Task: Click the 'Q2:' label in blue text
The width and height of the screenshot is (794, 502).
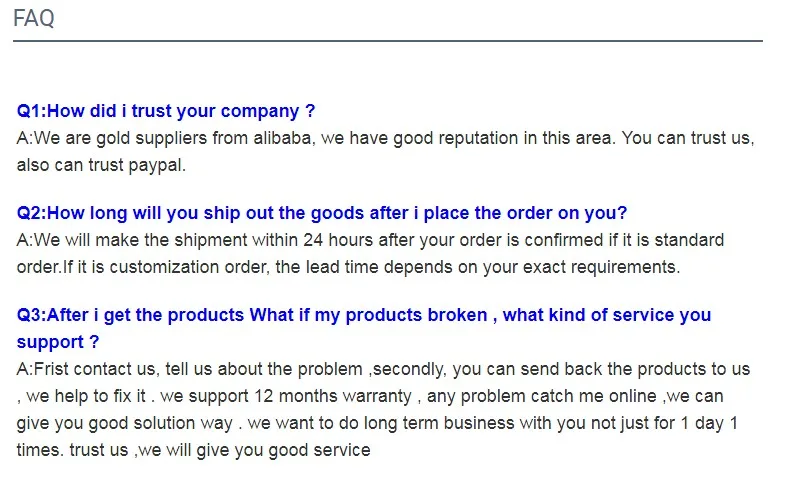Action: click(31, 213)
